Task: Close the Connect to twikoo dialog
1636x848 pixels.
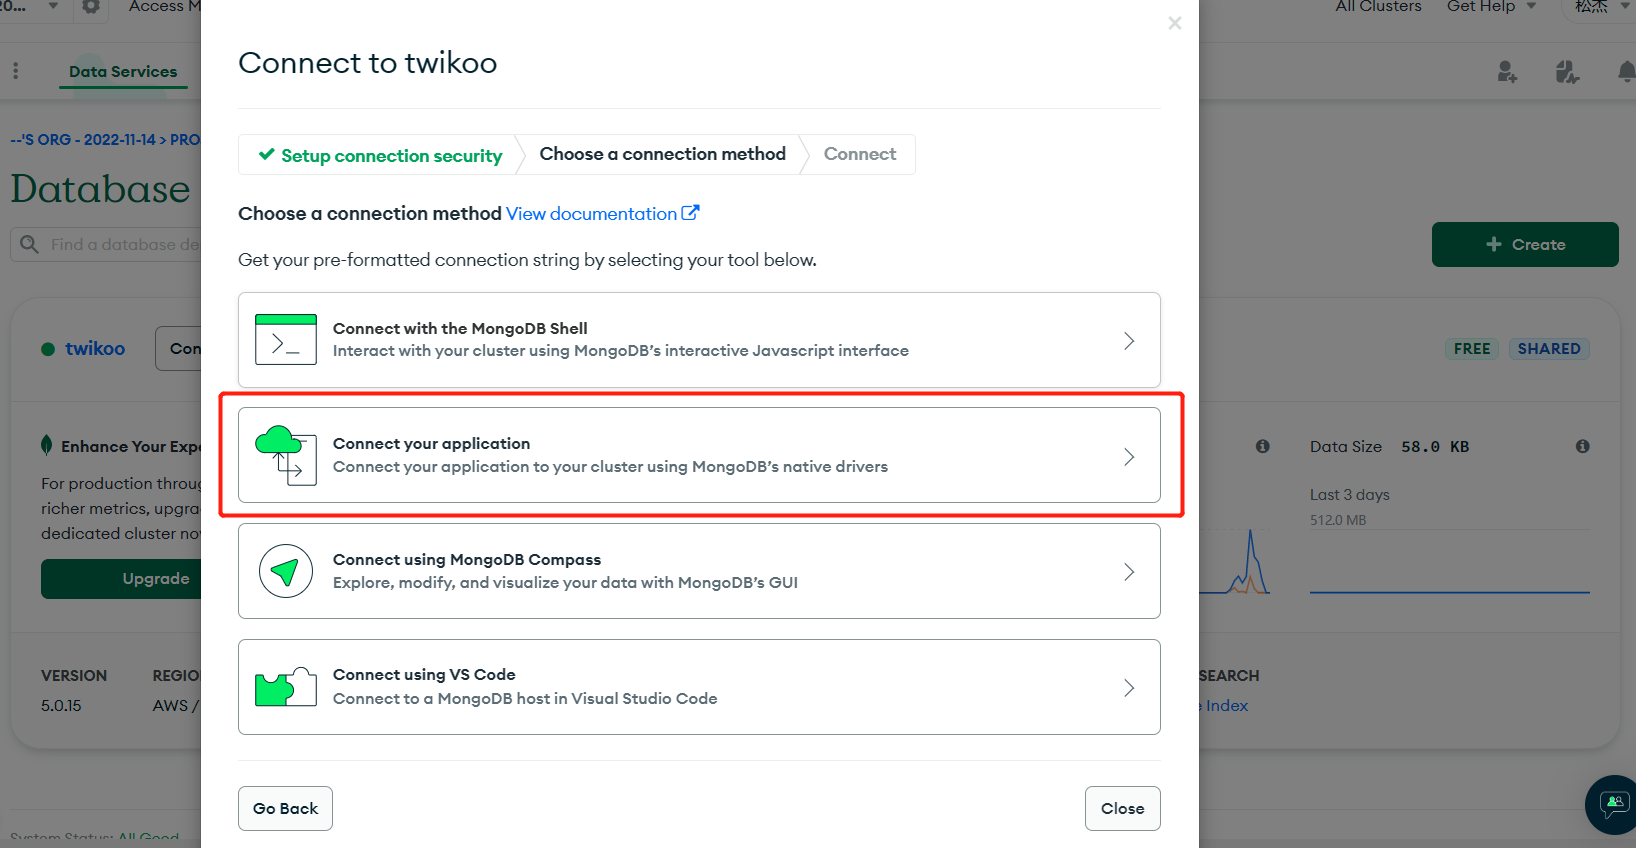Action: 1175,23
